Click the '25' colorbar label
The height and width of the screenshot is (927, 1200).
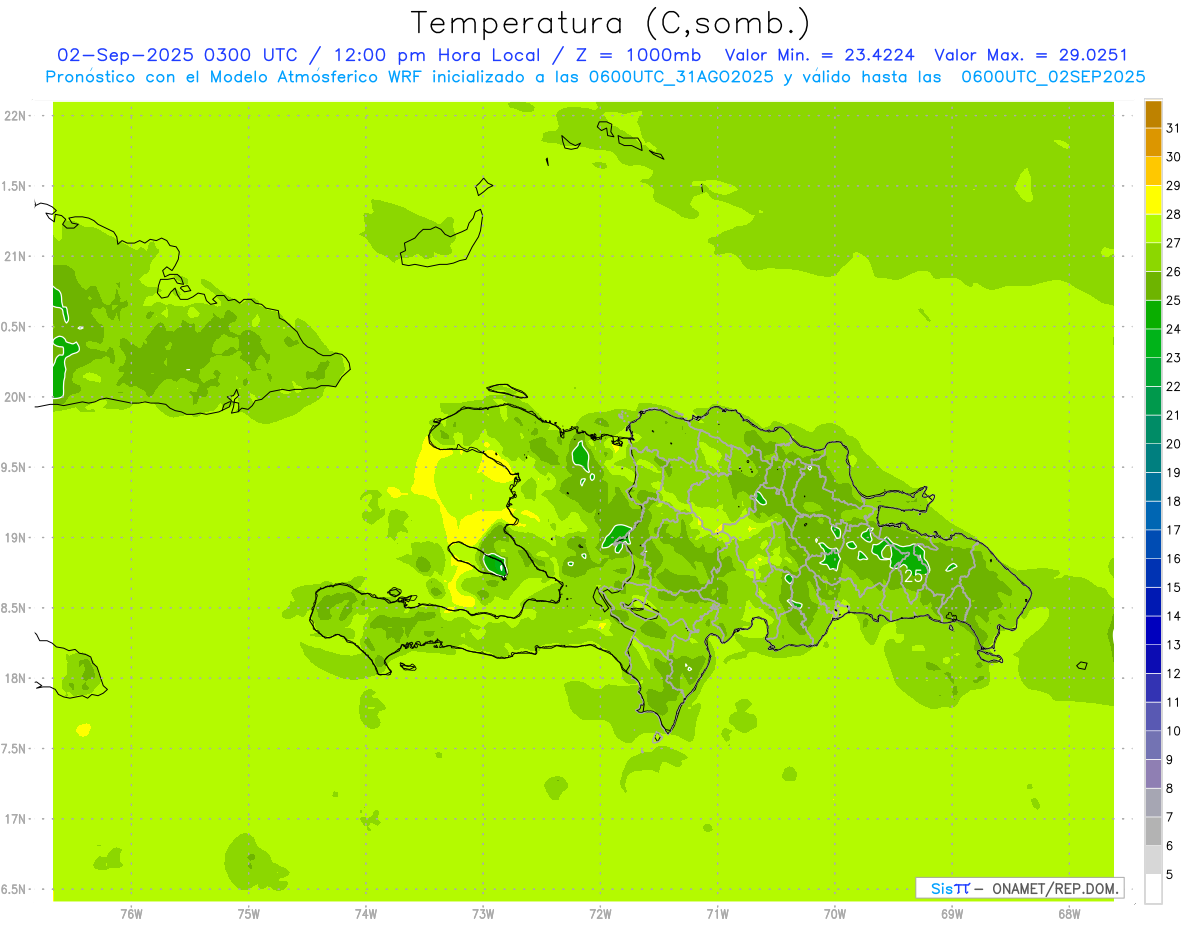pyautogui.click(x=1174, y=300)
